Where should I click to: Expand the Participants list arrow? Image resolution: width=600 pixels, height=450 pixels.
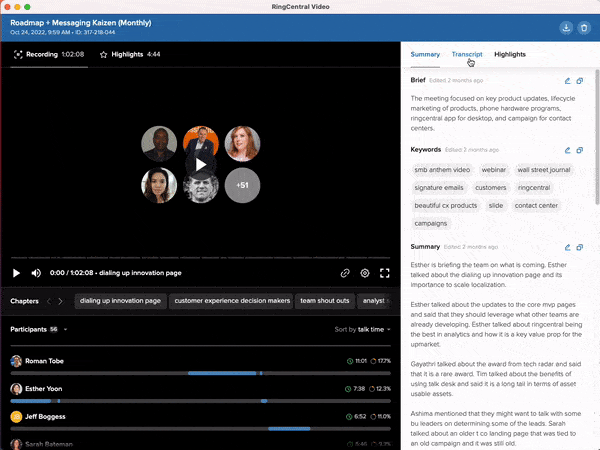67,329
